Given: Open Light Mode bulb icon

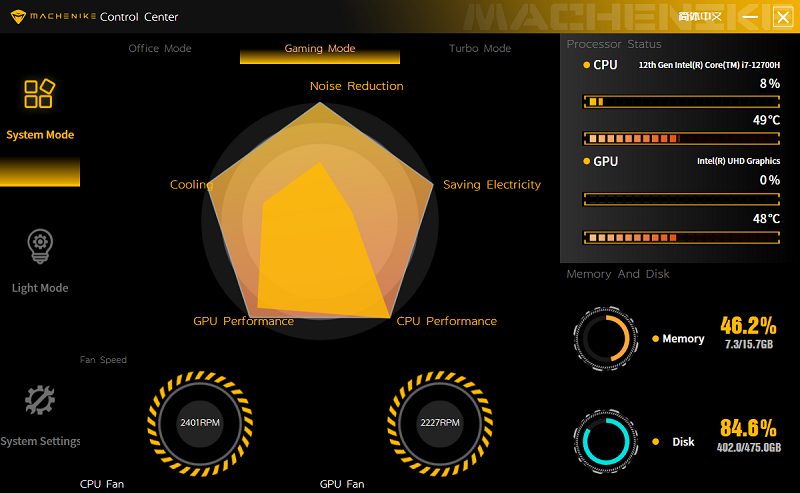Looking at the screenshot, I should coord(39,246).
